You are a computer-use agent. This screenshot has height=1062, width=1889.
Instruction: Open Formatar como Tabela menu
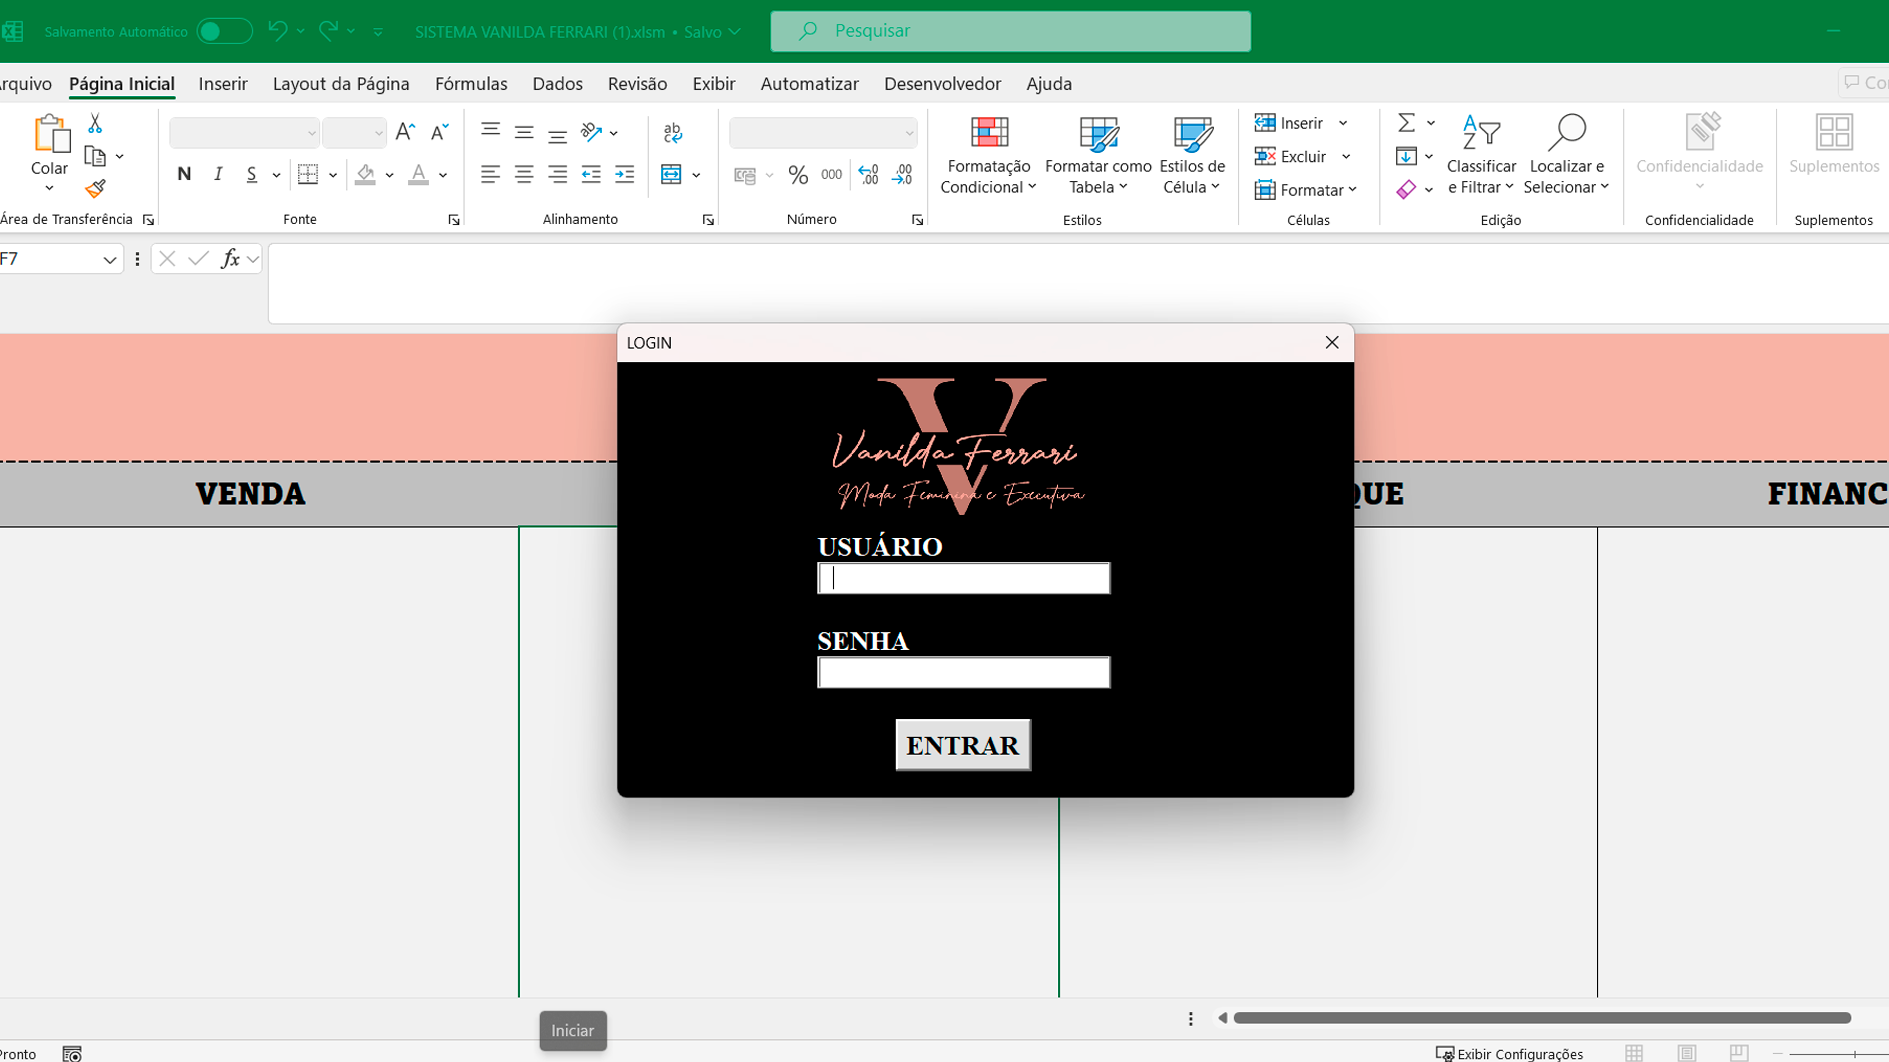(x=1098, y=155)
